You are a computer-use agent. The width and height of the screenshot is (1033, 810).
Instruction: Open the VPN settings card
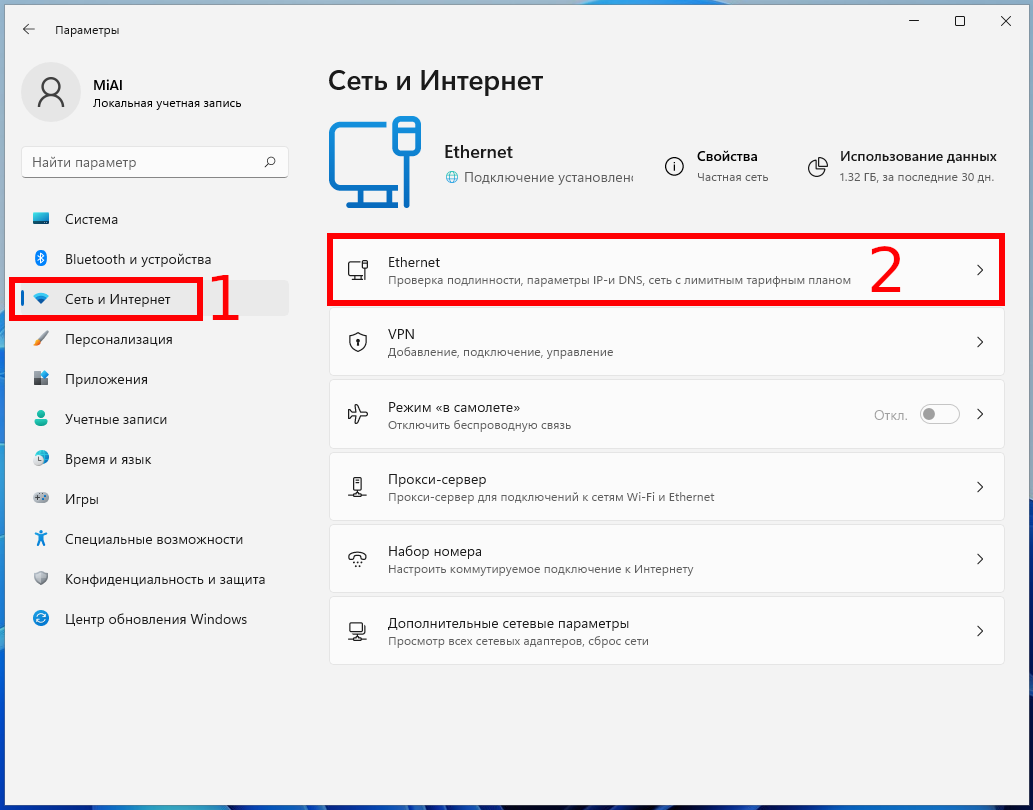click(x=667, y=342)
